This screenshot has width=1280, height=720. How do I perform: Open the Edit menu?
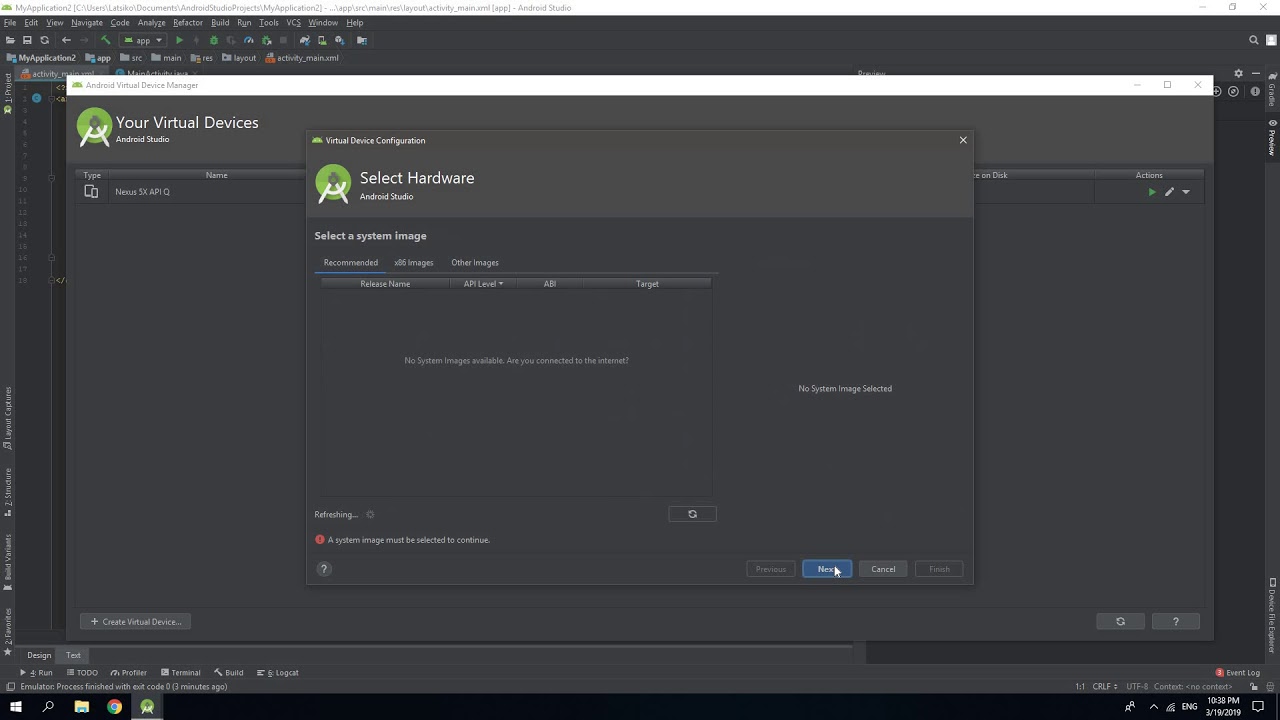[x=31, y=22]
